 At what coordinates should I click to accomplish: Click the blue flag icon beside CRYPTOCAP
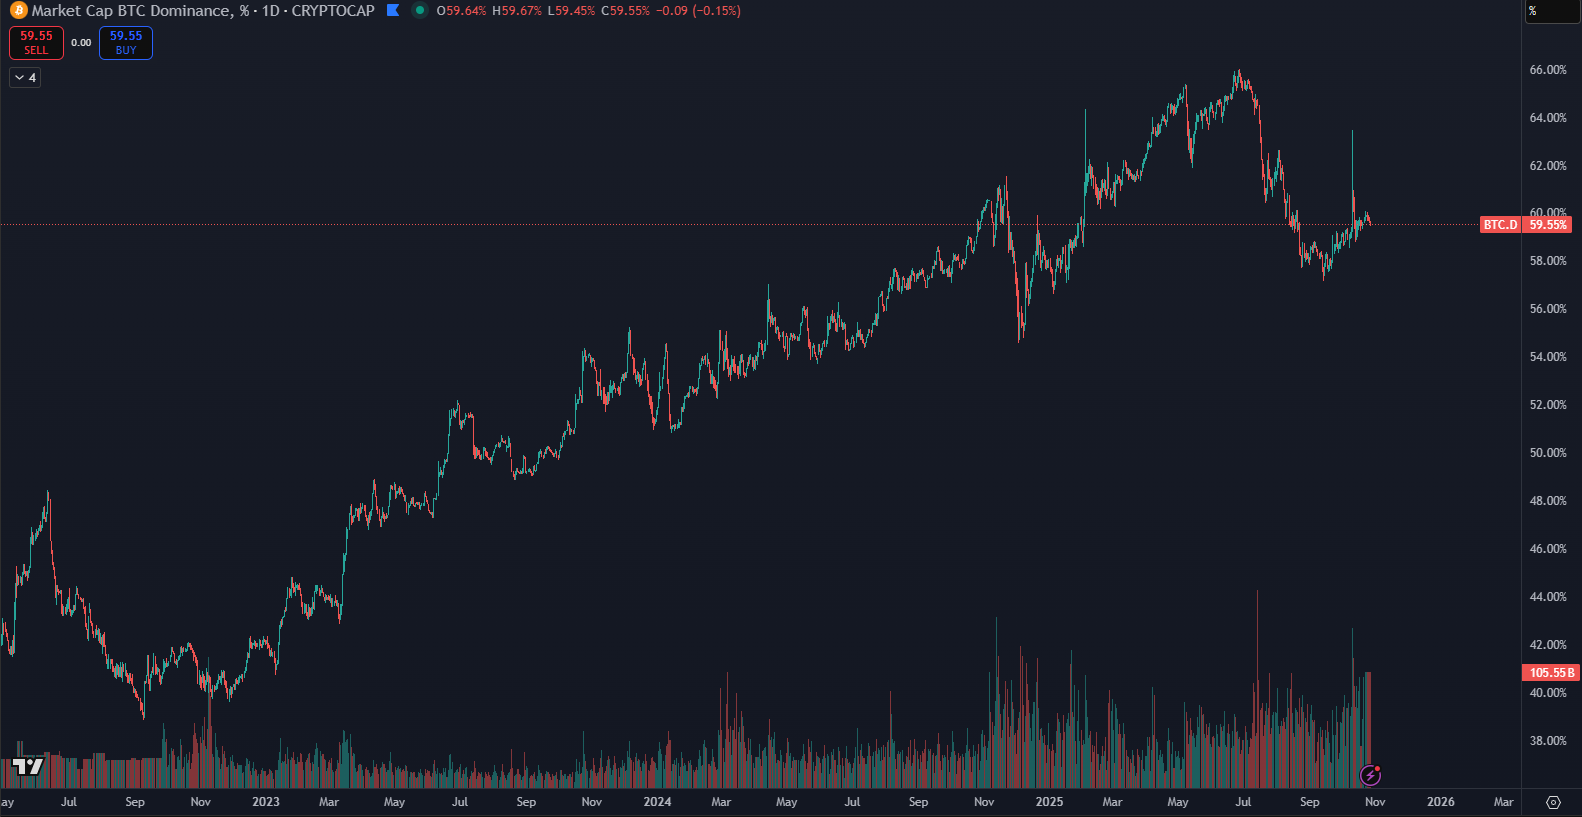(x=393, y=11)
